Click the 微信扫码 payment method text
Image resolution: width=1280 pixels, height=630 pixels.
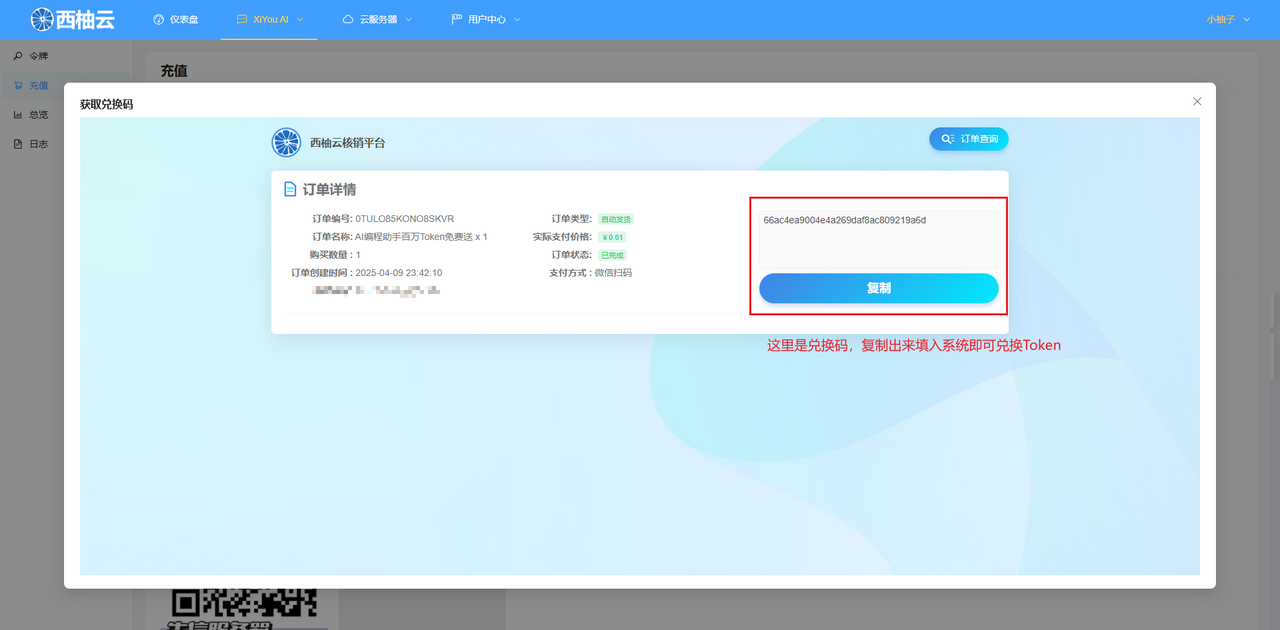click(613, 273)
